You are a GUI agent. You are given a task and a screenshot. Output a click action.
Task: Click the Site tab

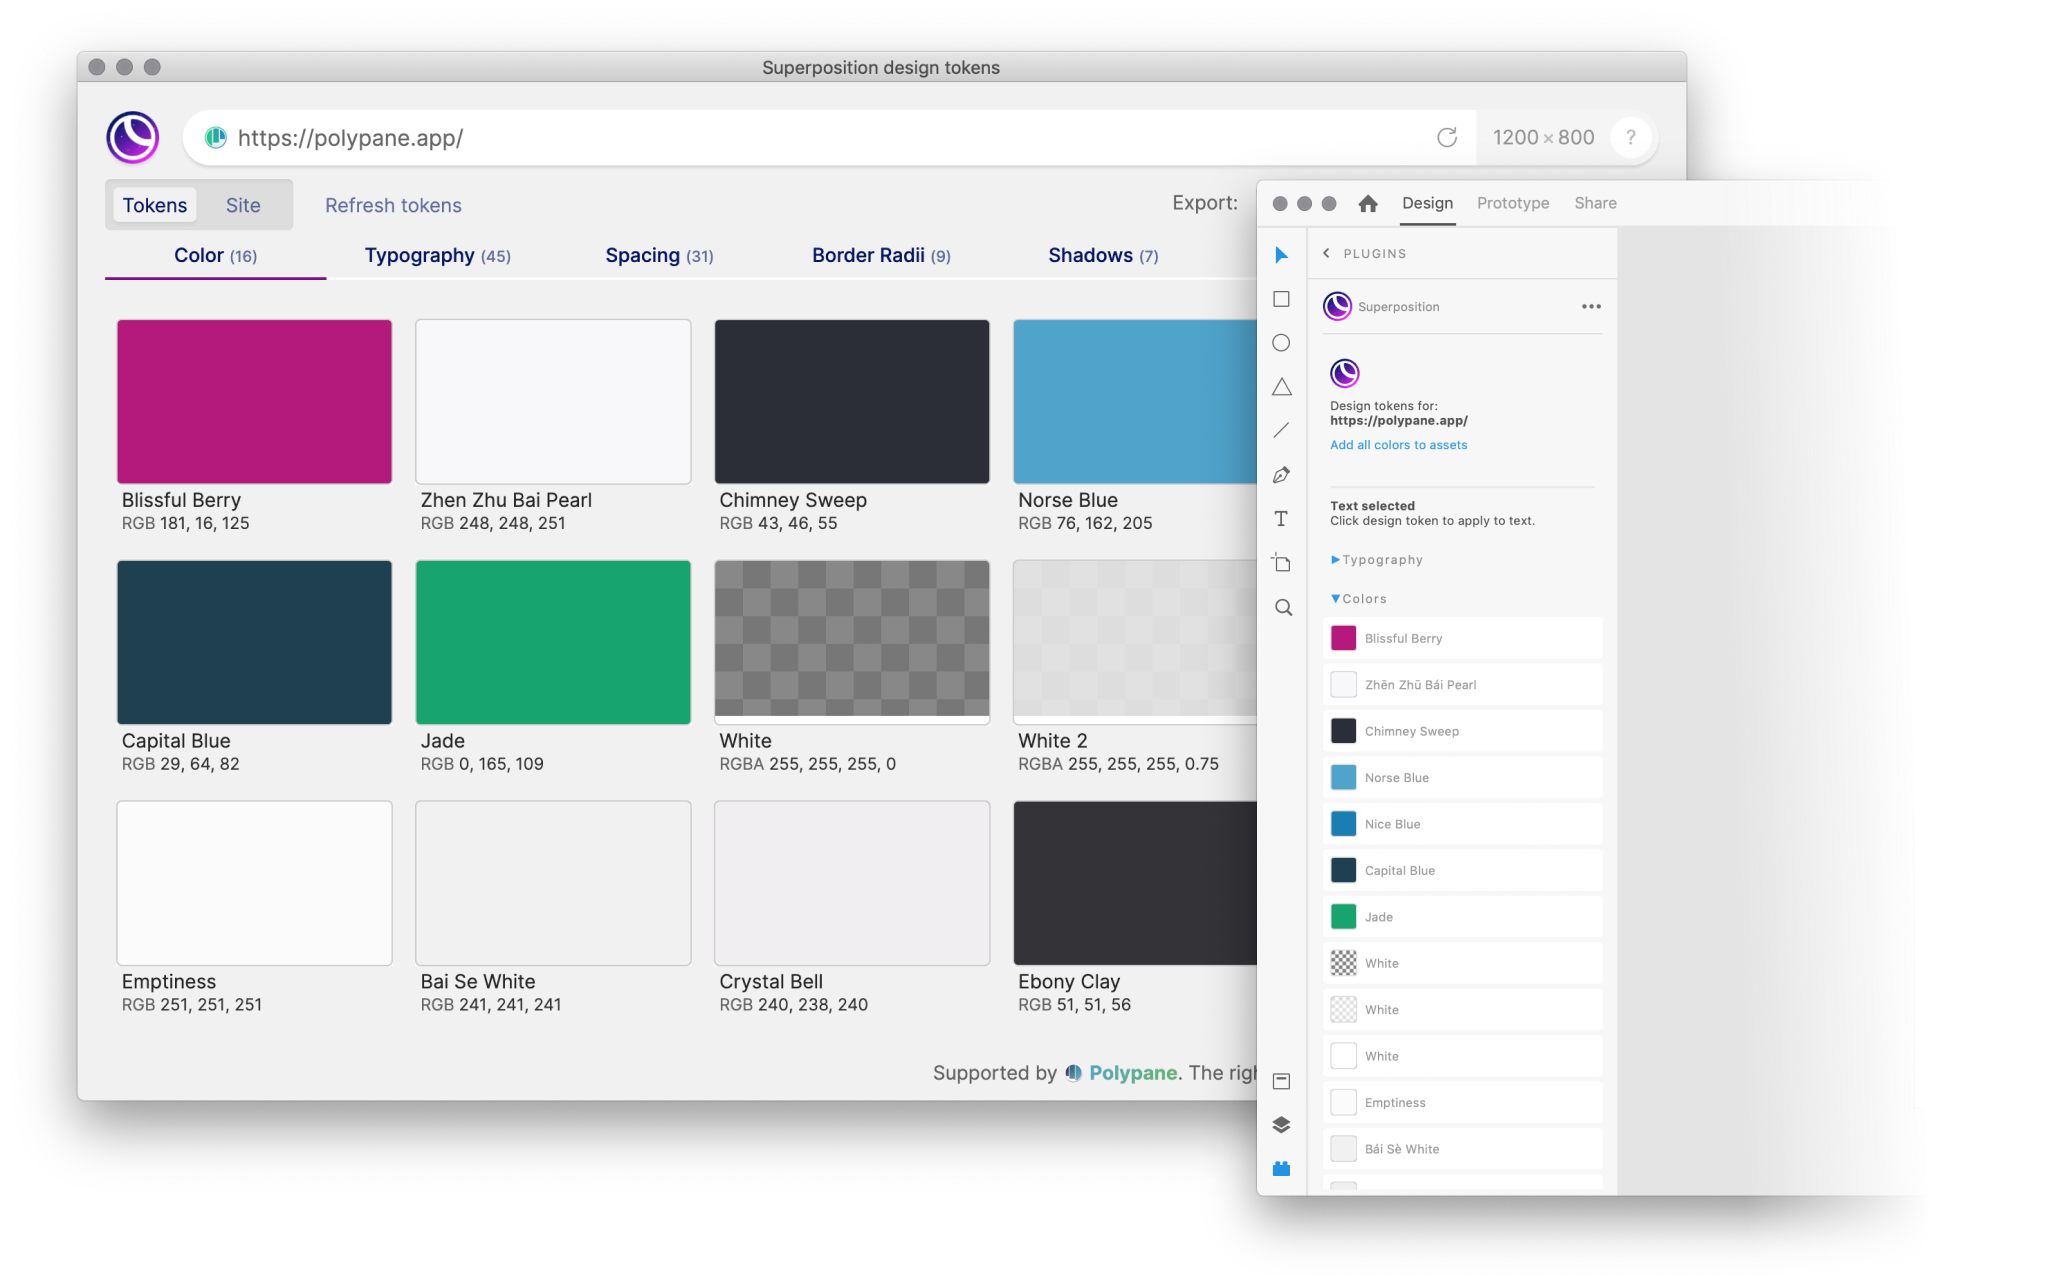(x=243, y=204)
